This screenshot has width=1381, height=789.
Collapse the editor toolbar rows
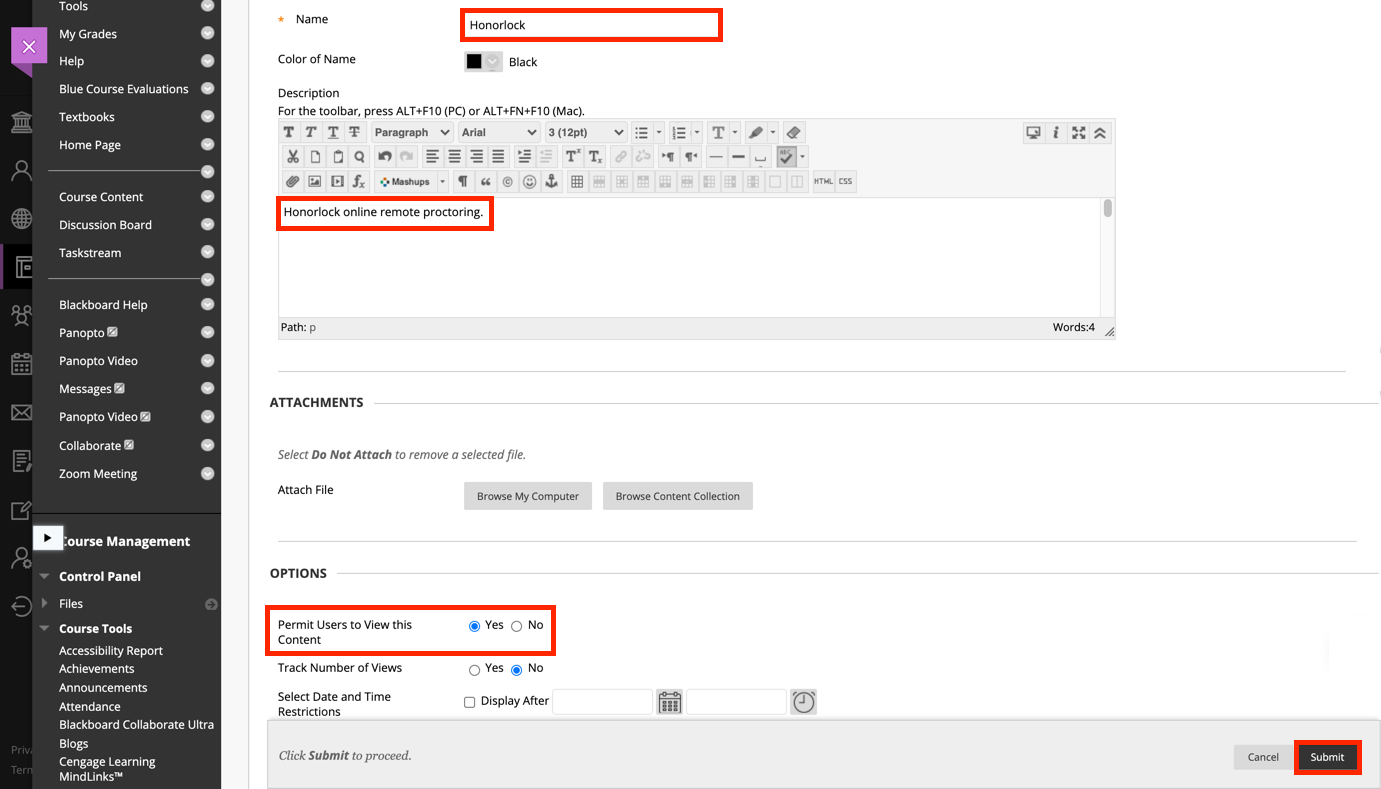1100,132
